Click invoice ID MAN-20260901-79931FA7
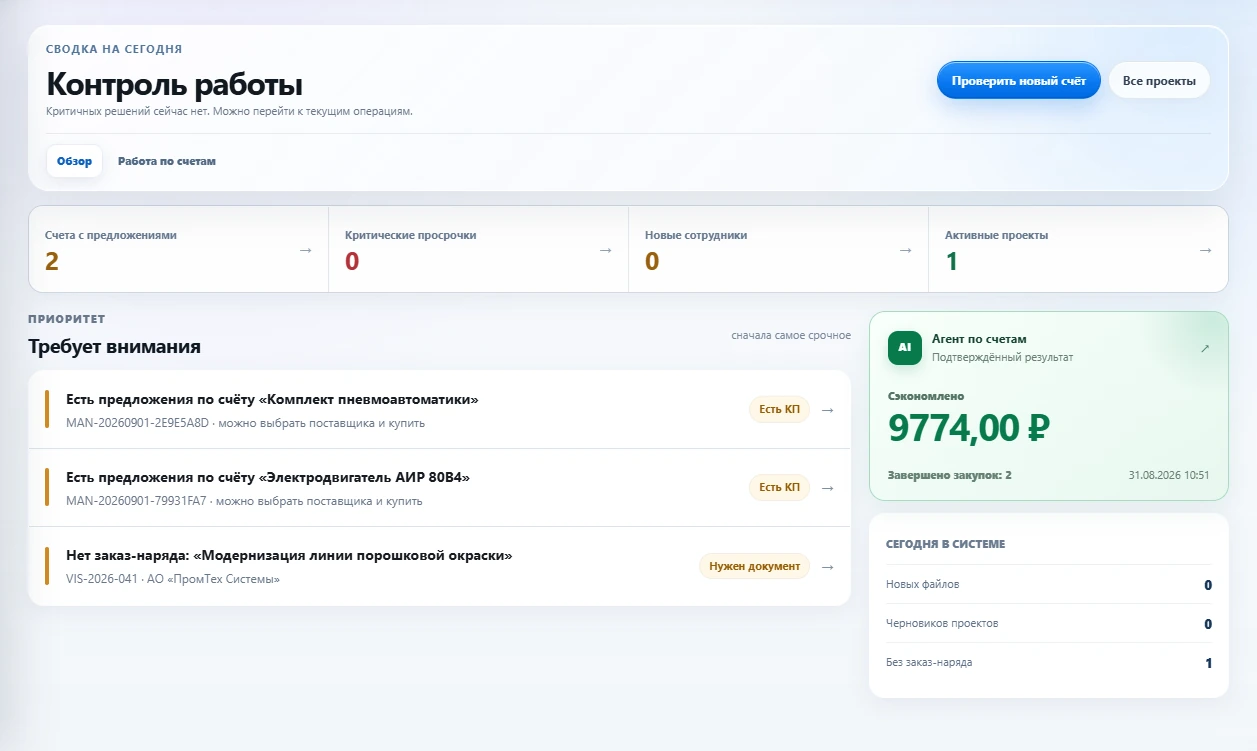The width and height of the screenshot is (1257, 751). [136, 501]
